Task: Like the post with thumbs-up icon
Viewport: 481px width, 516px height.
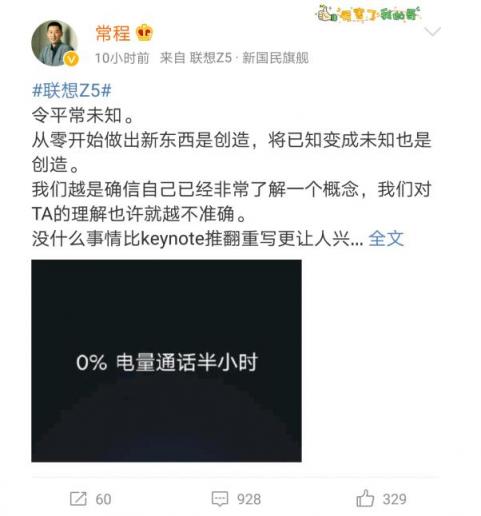Action: tap(365, 498)
